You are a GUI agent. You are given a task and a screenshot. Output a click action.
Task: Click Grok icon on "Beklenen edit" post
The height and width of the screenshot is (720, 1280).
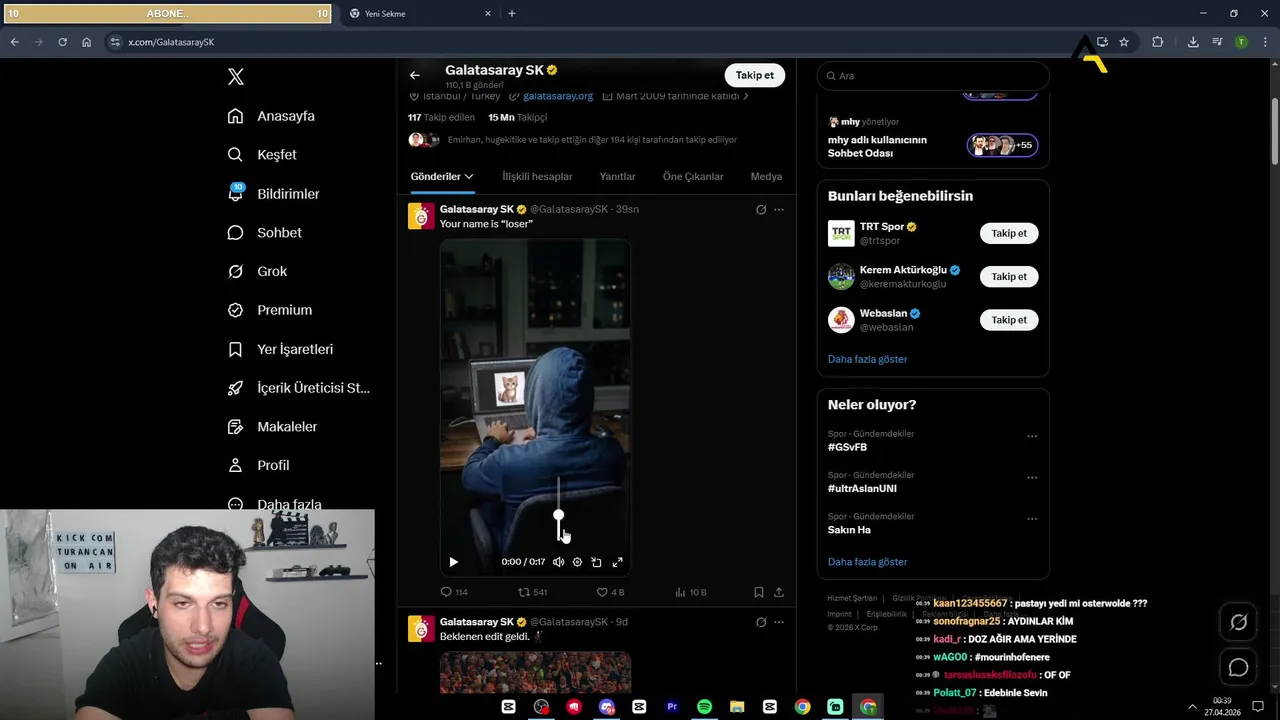pyautogui.click(x=761, y=622)
